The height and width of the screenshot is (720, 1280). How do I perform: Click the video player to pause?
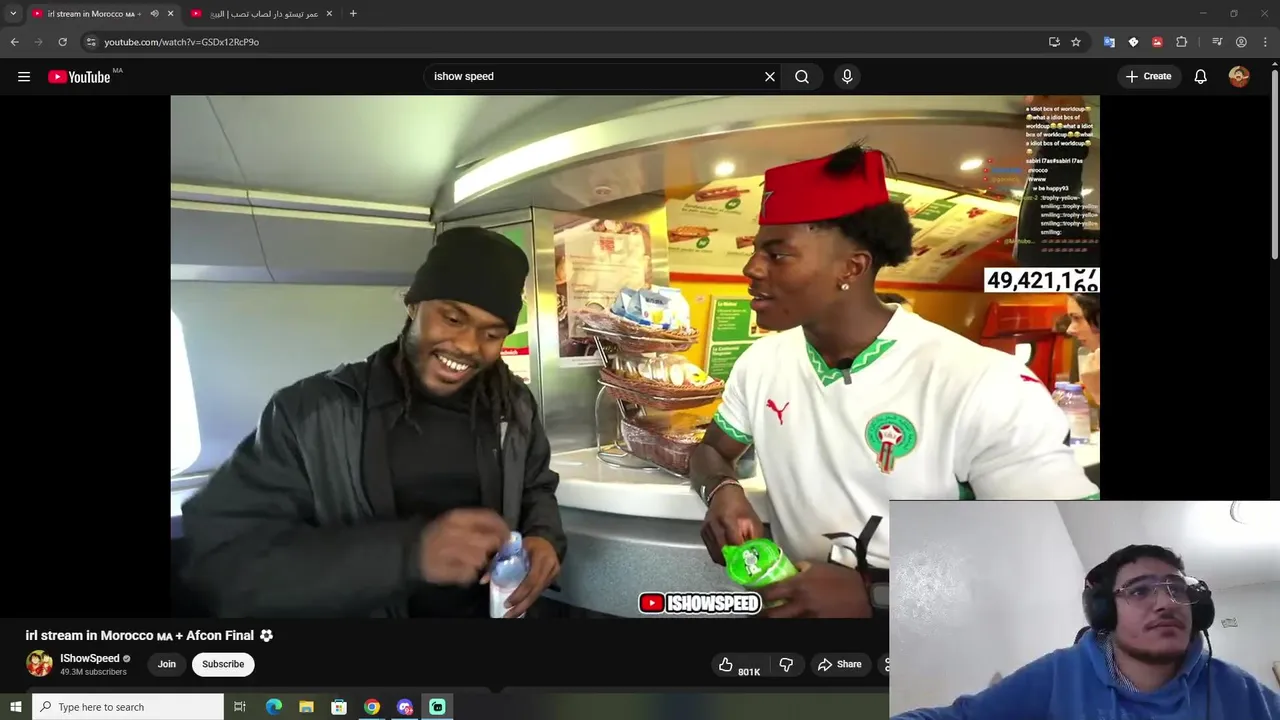click(x=635, y=356)
